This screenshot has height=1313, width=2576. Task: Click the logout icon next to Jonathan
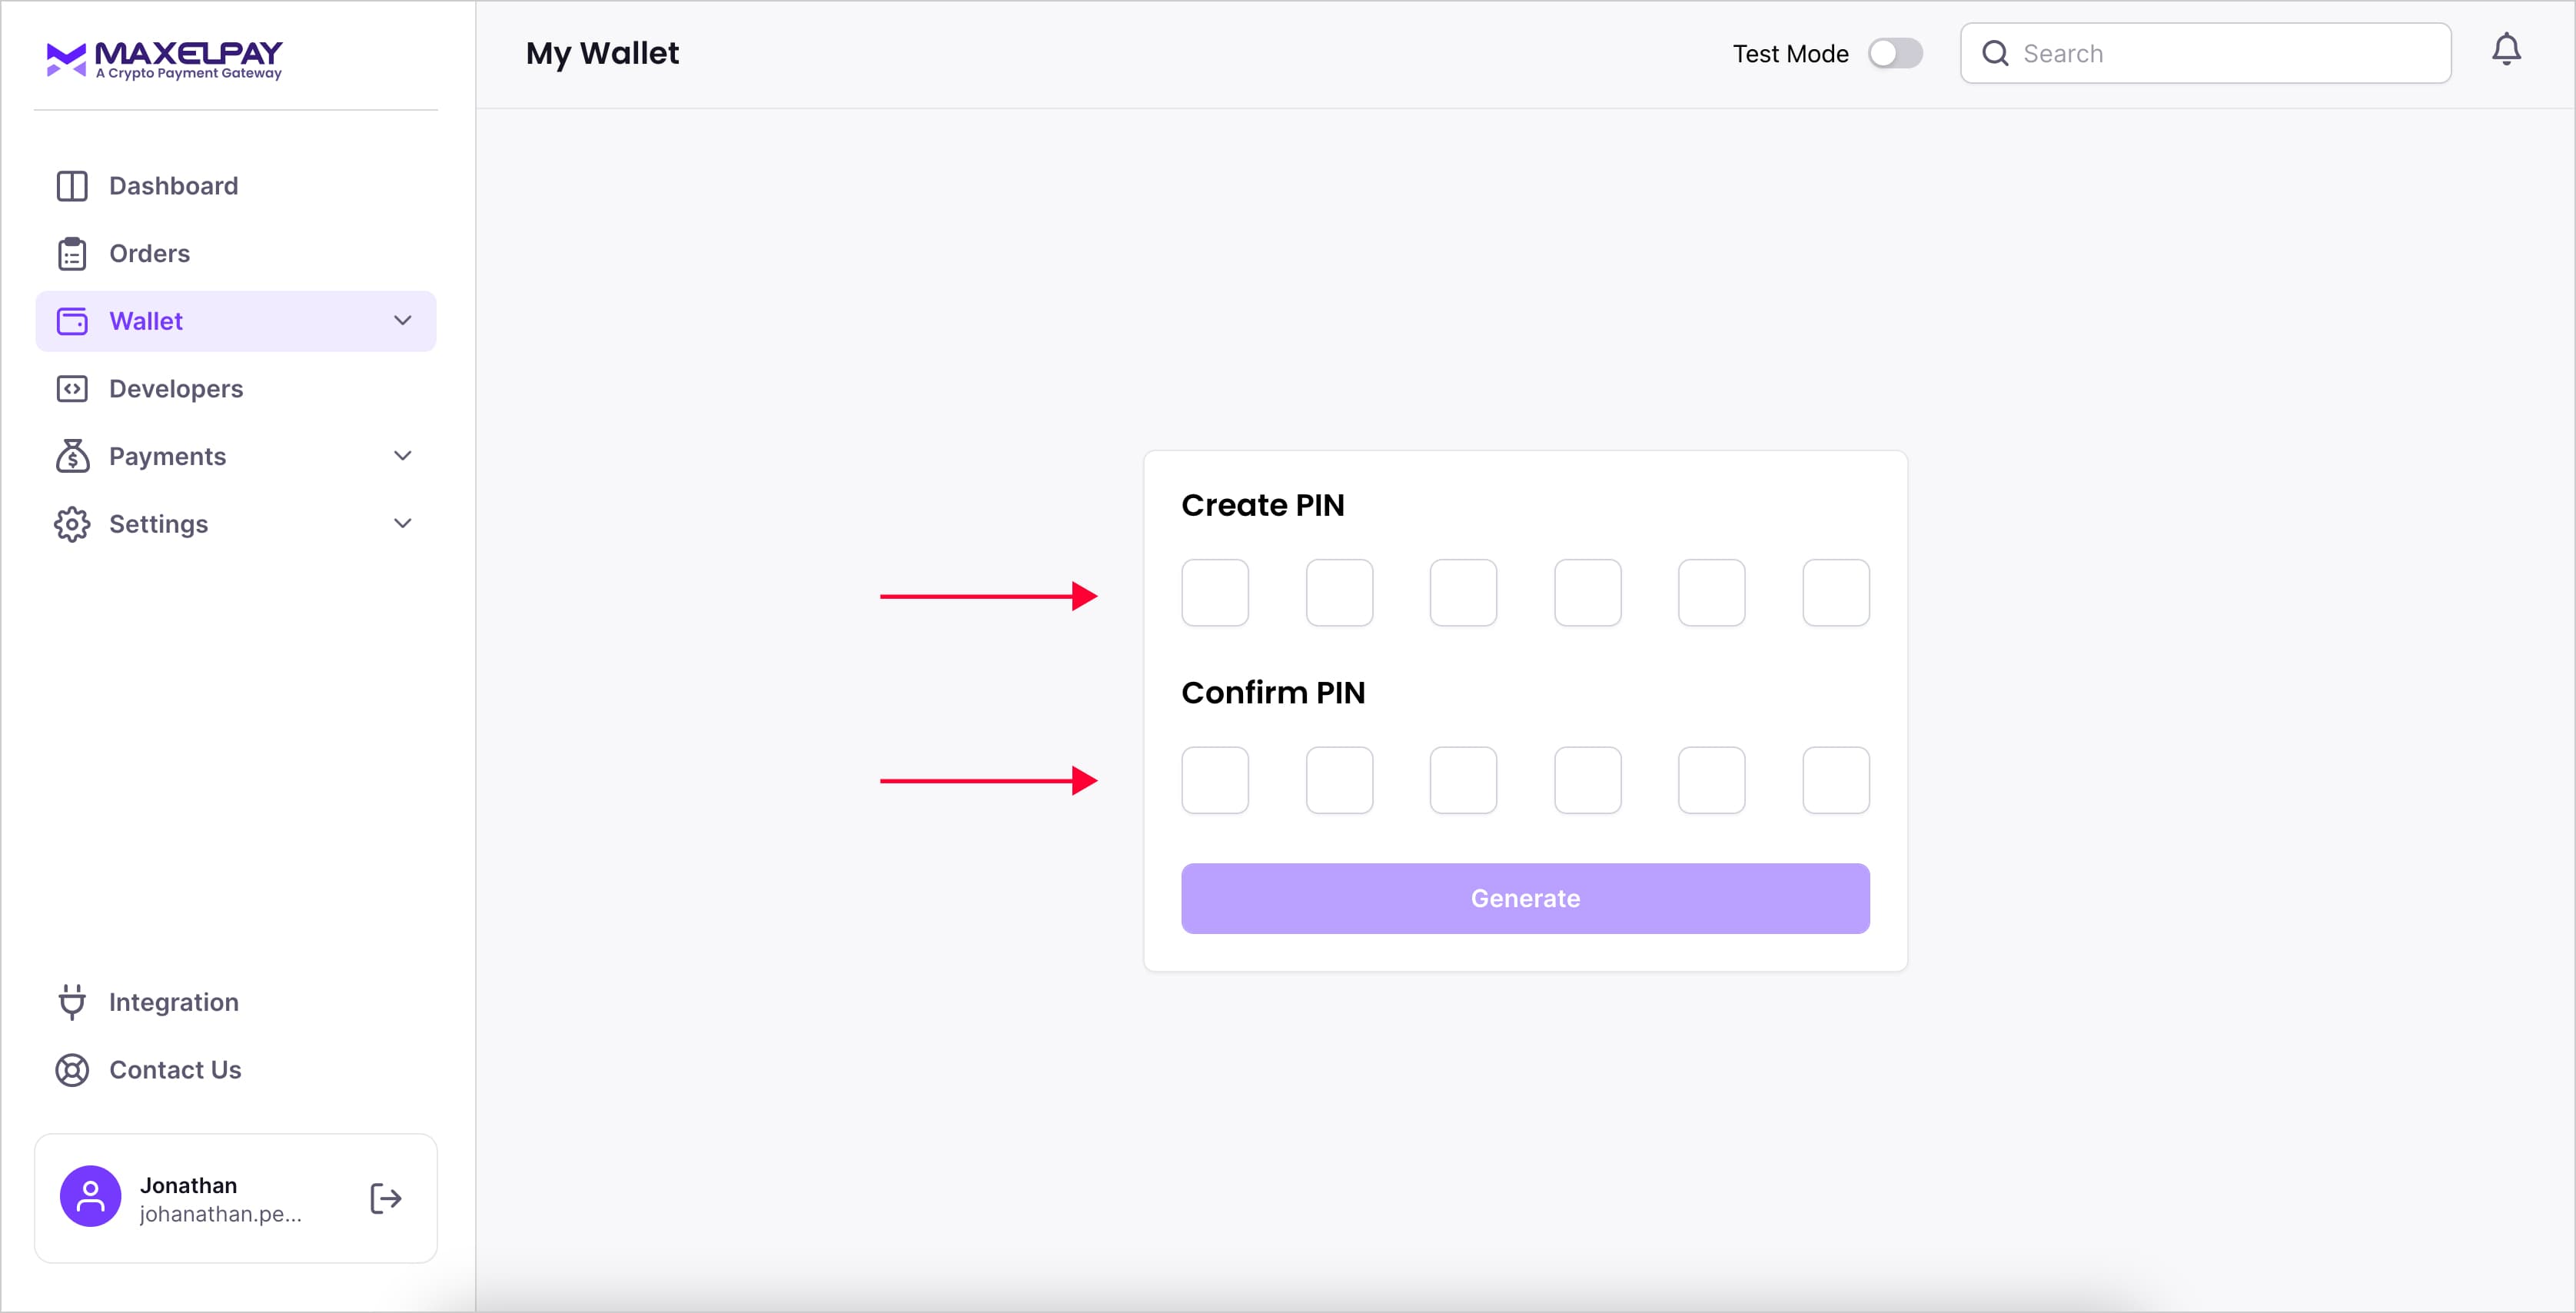coord(385,1197)
